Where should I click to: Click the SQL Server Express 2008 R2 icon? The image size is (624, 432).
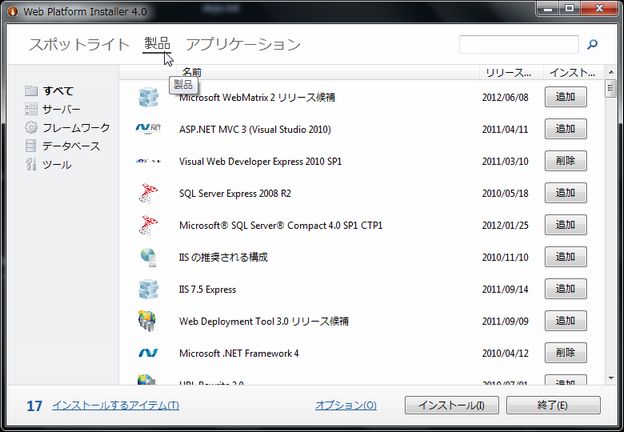[x=148, y=193]
